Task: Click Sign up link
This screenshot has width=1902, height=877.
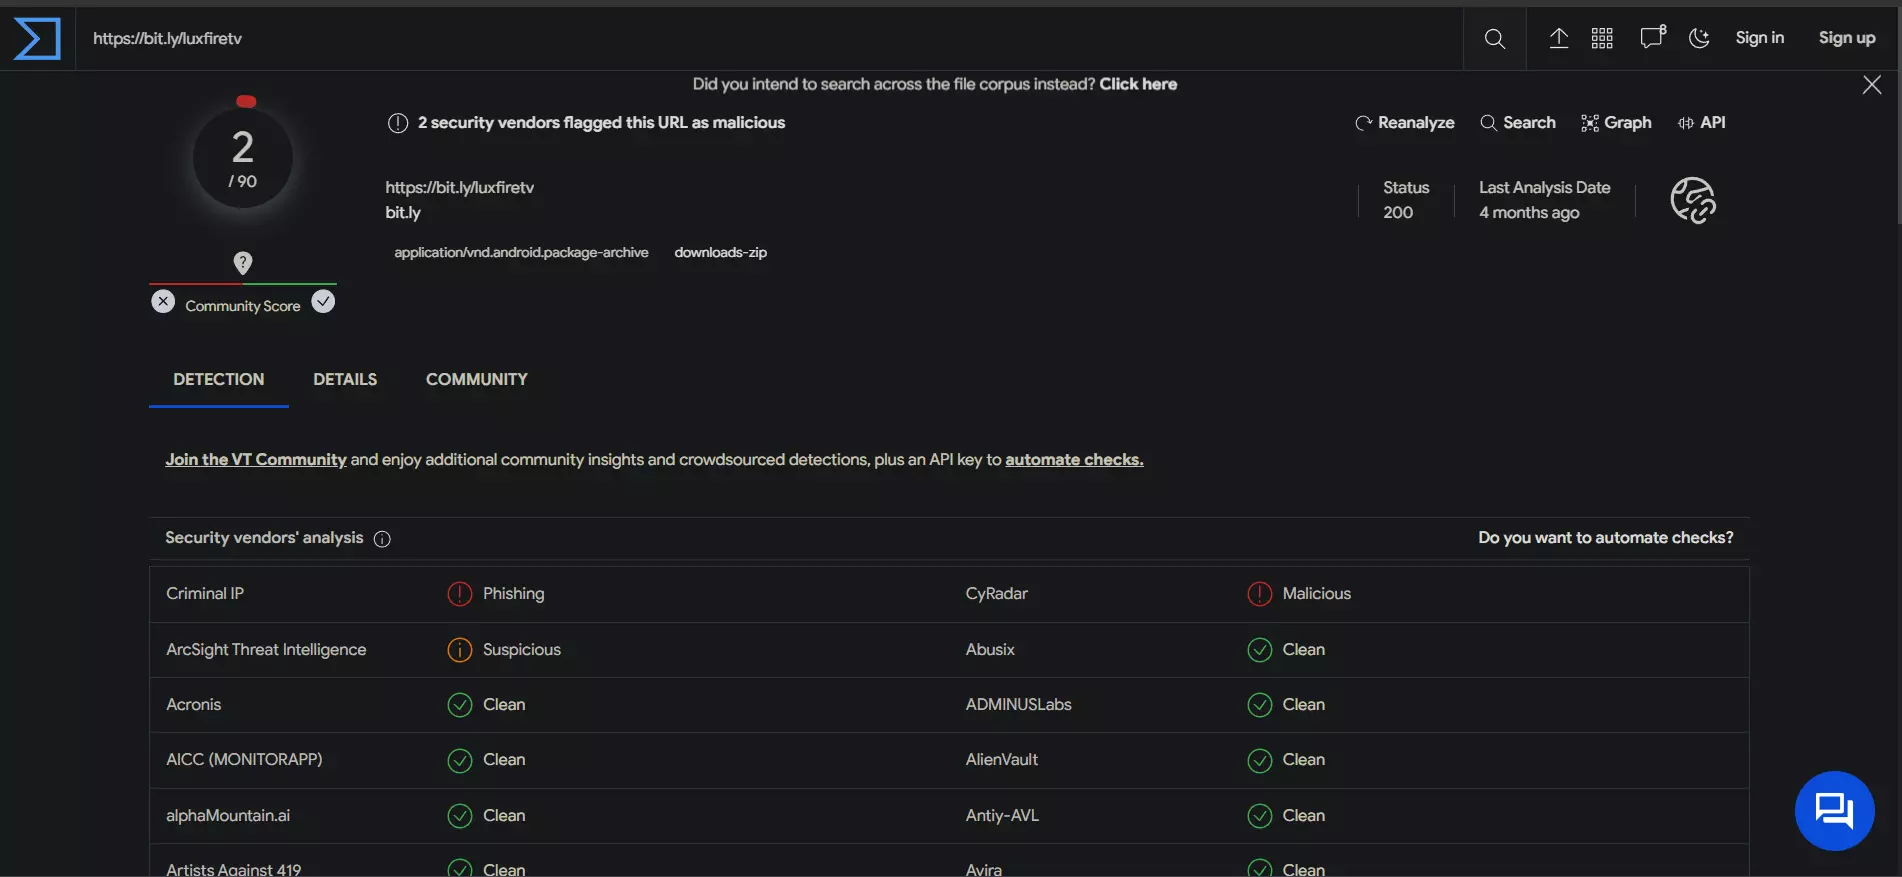Action: [x=1846, y=38]
